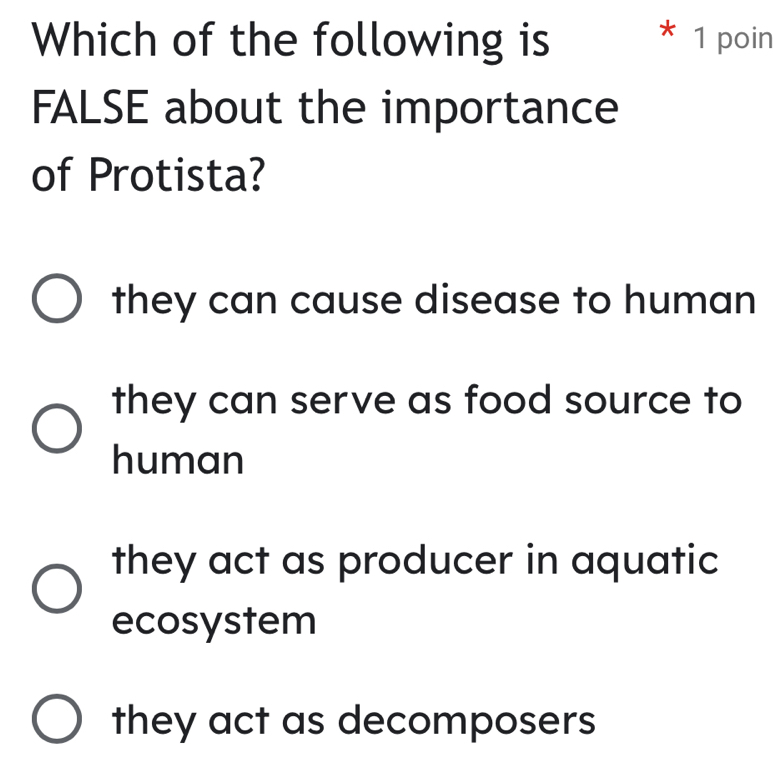The width and height of the screenshot is (773, 772).
Task: Mark the 'they act as decomposers' radio button
Action: click(x=57, y=721)
